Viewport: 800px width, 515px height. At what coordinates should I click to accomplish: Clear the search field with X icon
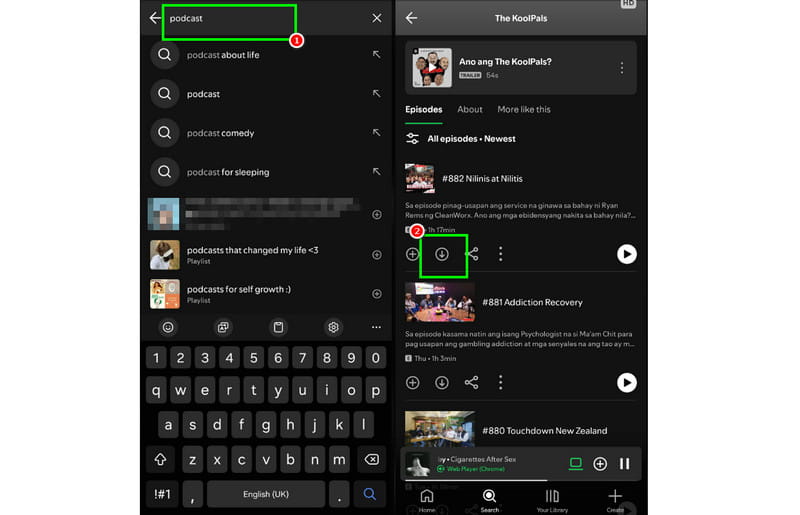click(x=376, y=18)
